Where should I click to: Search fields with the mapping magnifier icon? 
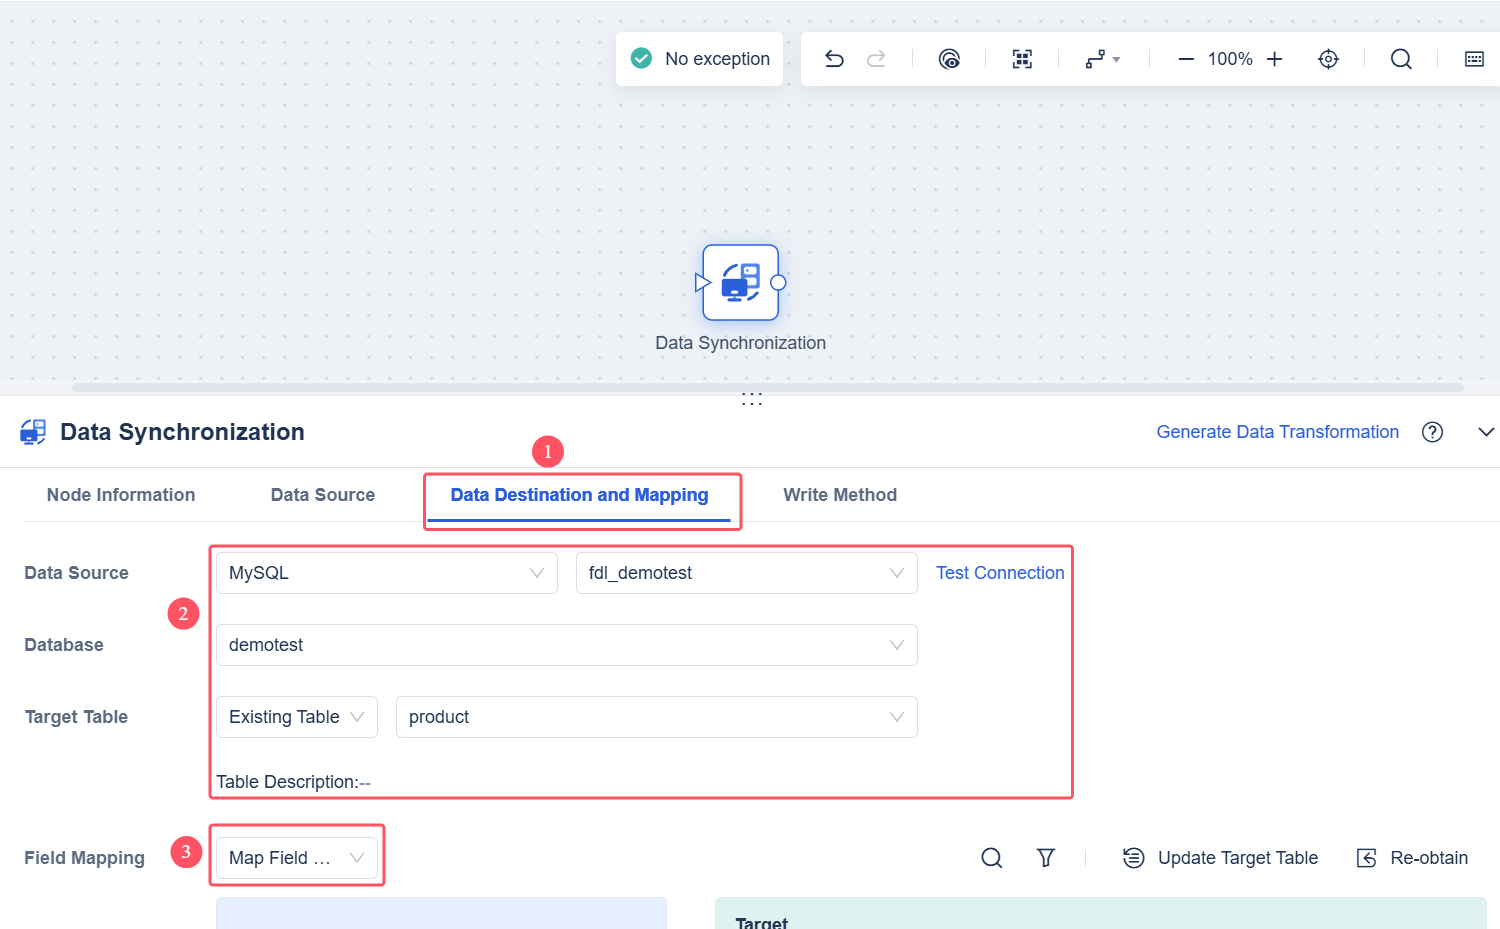991,858
